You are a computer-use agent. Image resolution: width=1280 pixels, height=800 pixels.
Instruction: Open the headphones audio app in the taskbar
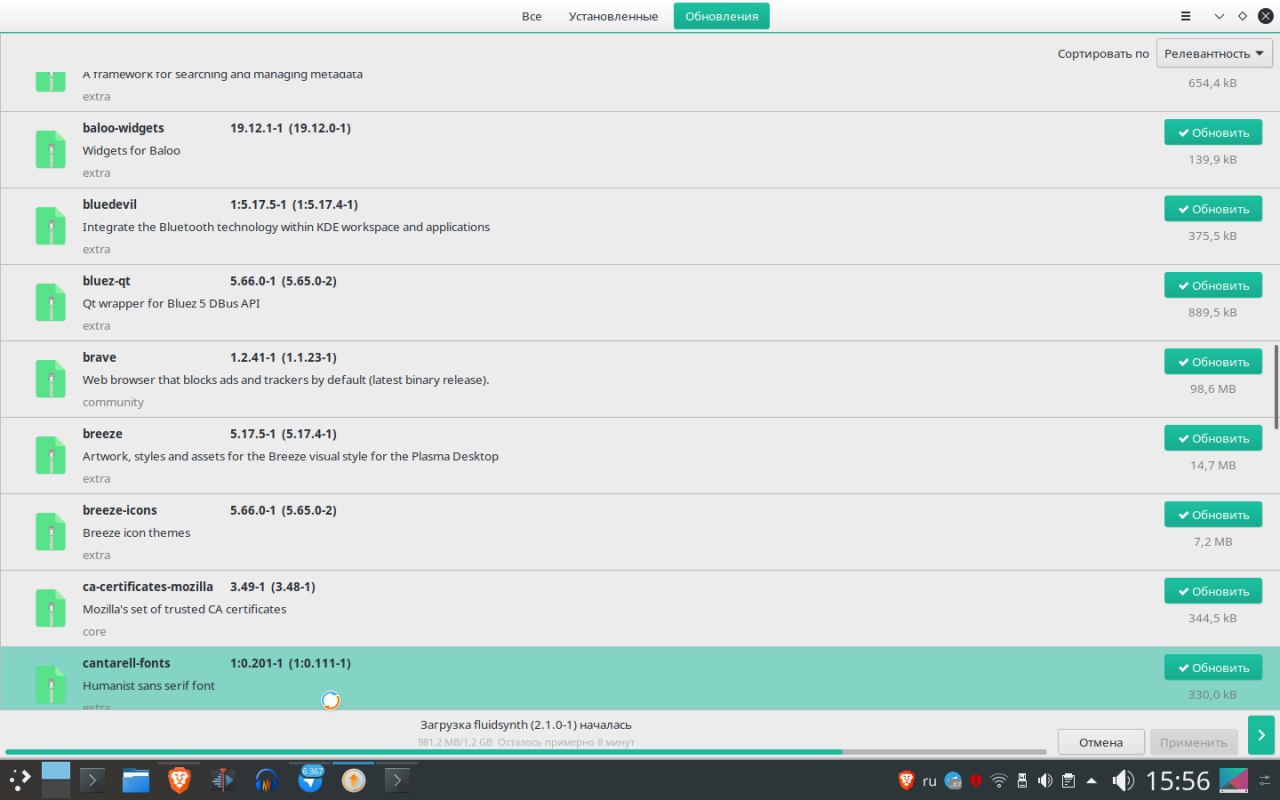266,779
